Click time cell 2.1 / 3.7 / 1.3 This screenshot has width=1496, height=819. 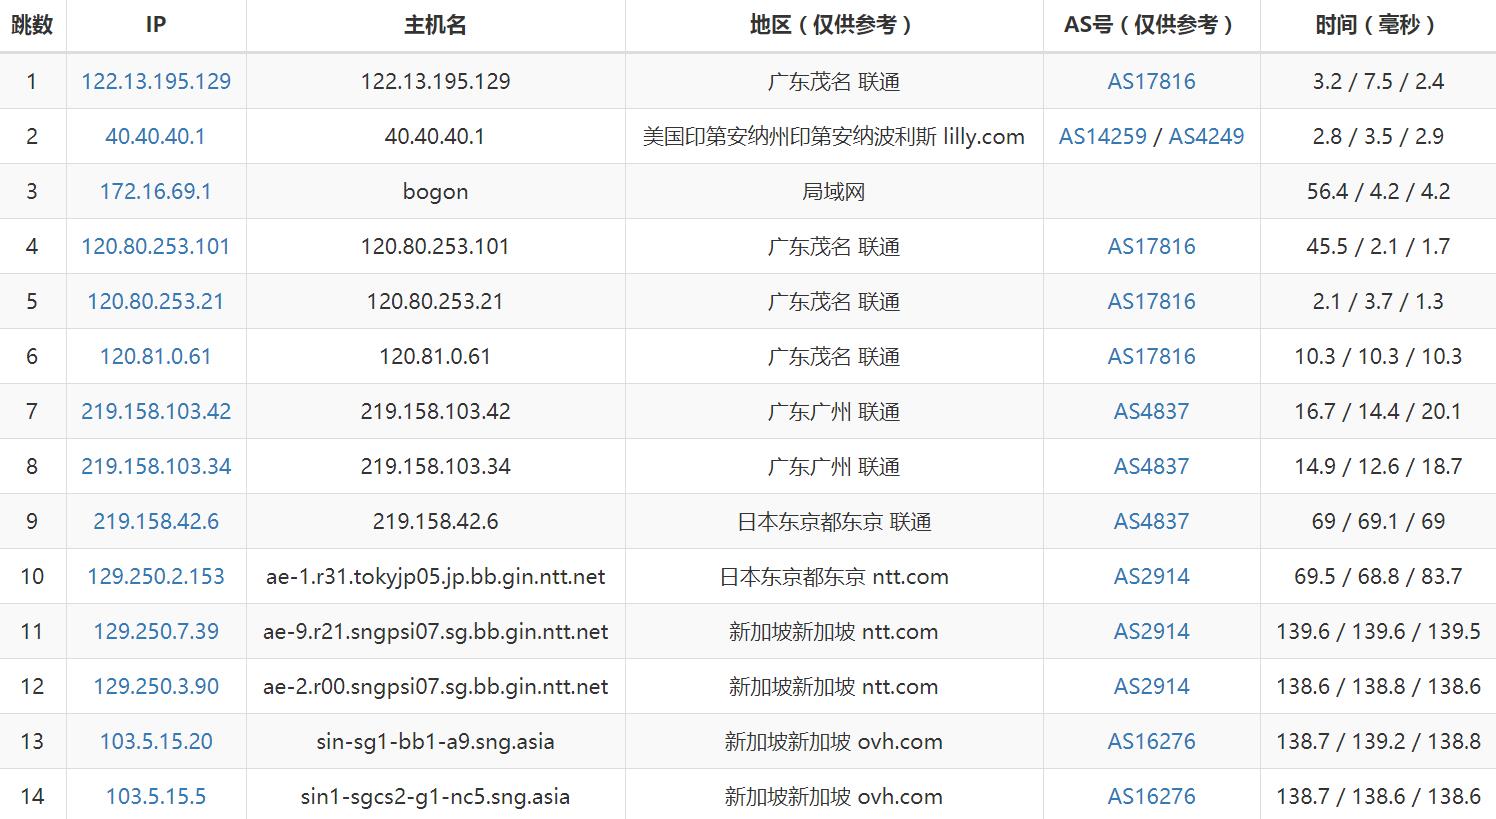[x=1378, y=301]
